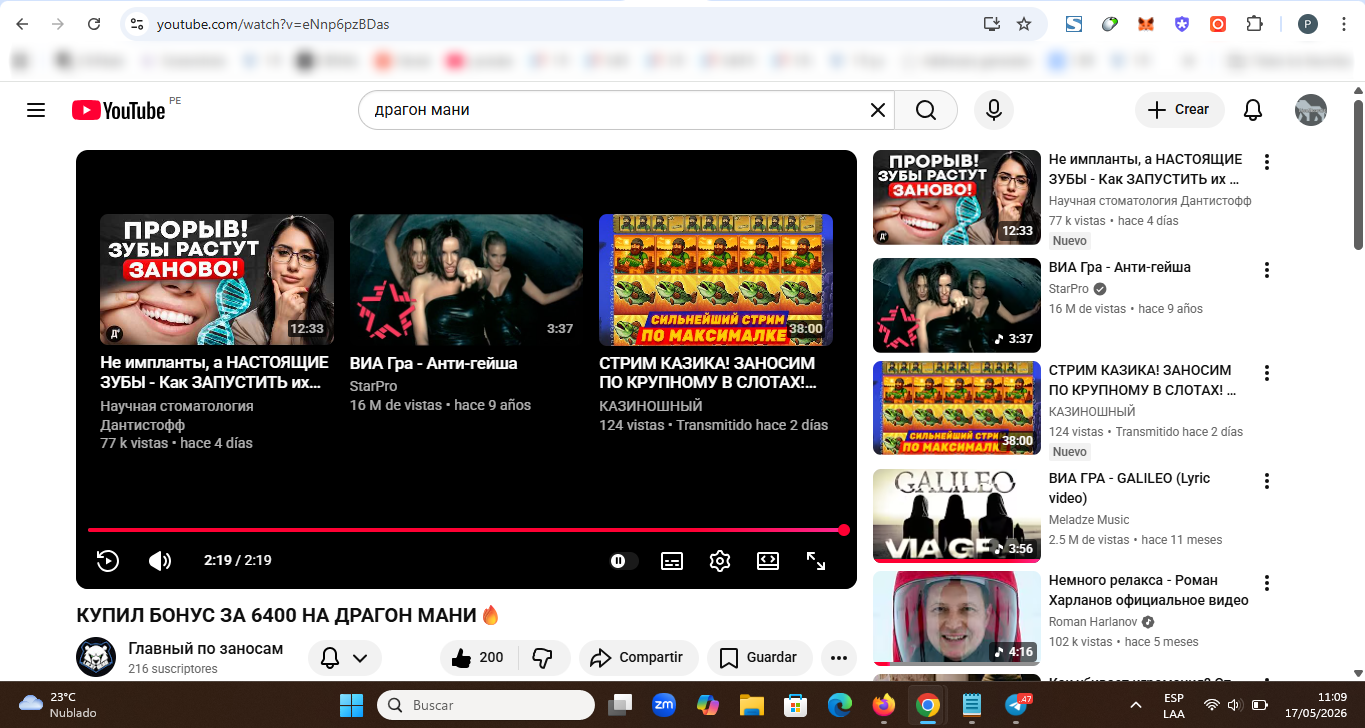1365x728 pixels.
Task: Dislike the video with thumbs down
Action: click(543, 658)
